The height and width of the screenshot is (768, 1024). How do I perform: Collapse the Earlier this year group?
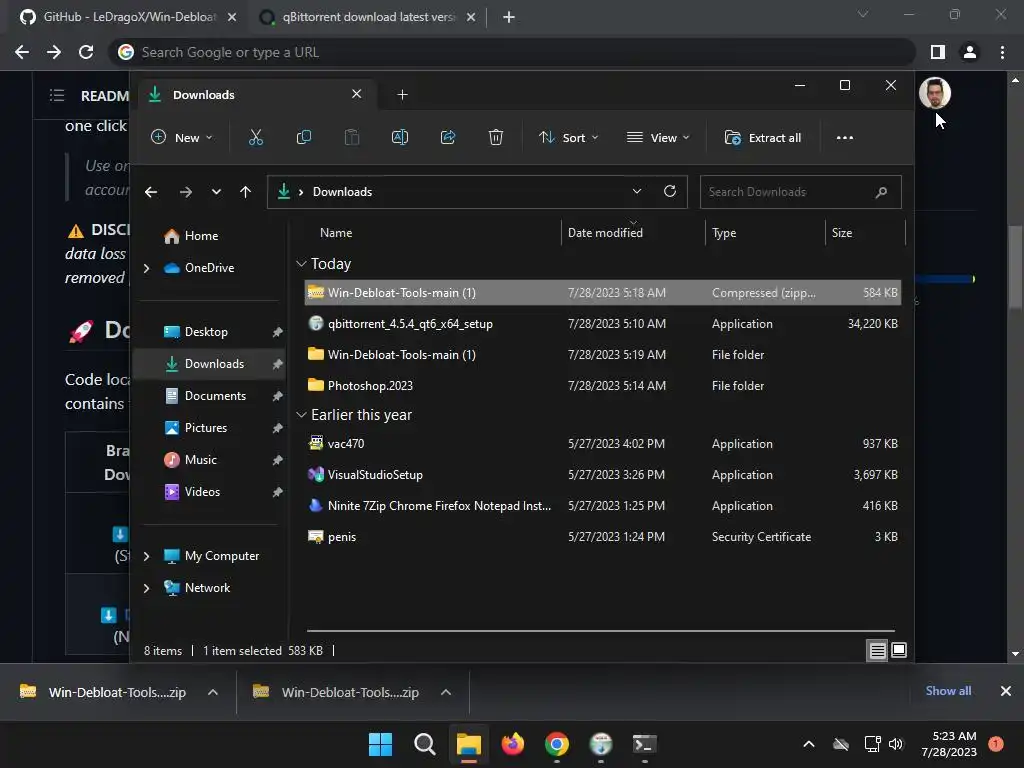(301, 415)
